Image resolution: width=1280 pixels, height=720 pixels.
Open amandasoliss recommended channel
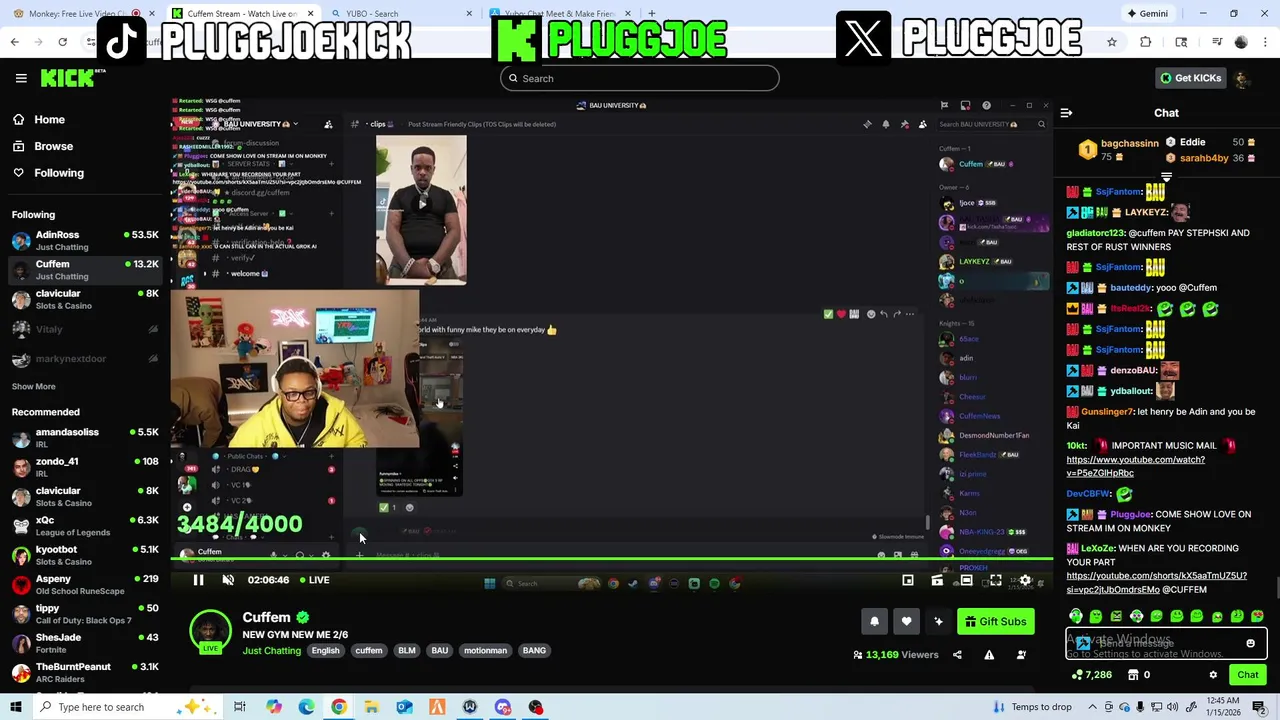[x=85, y=438]
